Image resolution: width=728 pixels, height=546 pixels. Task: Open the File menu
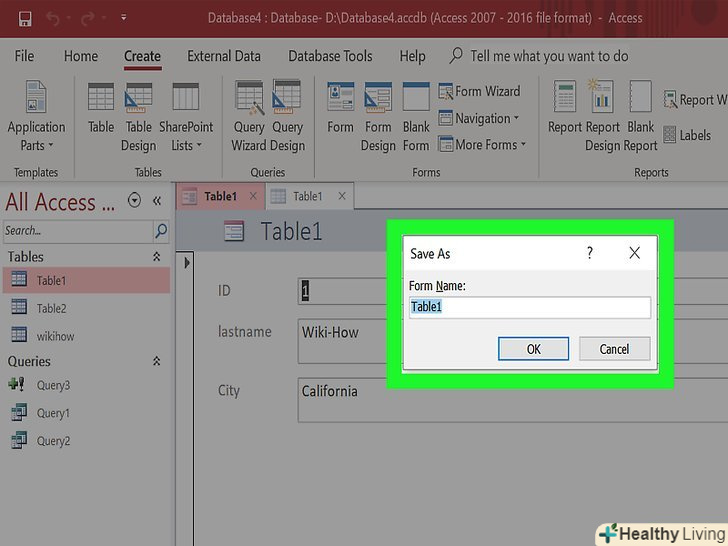pos(24,56)
